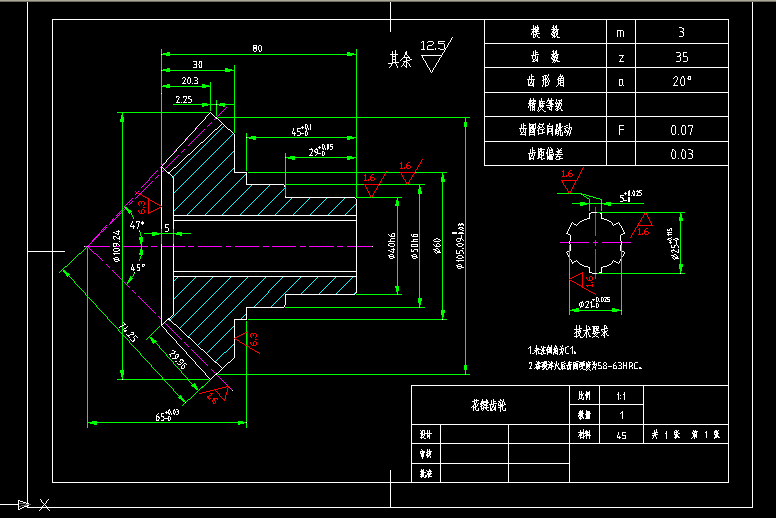Screen dimensions: 776x518
Task: Click the 花键齿轮 title block name
Action: [489, 405]
